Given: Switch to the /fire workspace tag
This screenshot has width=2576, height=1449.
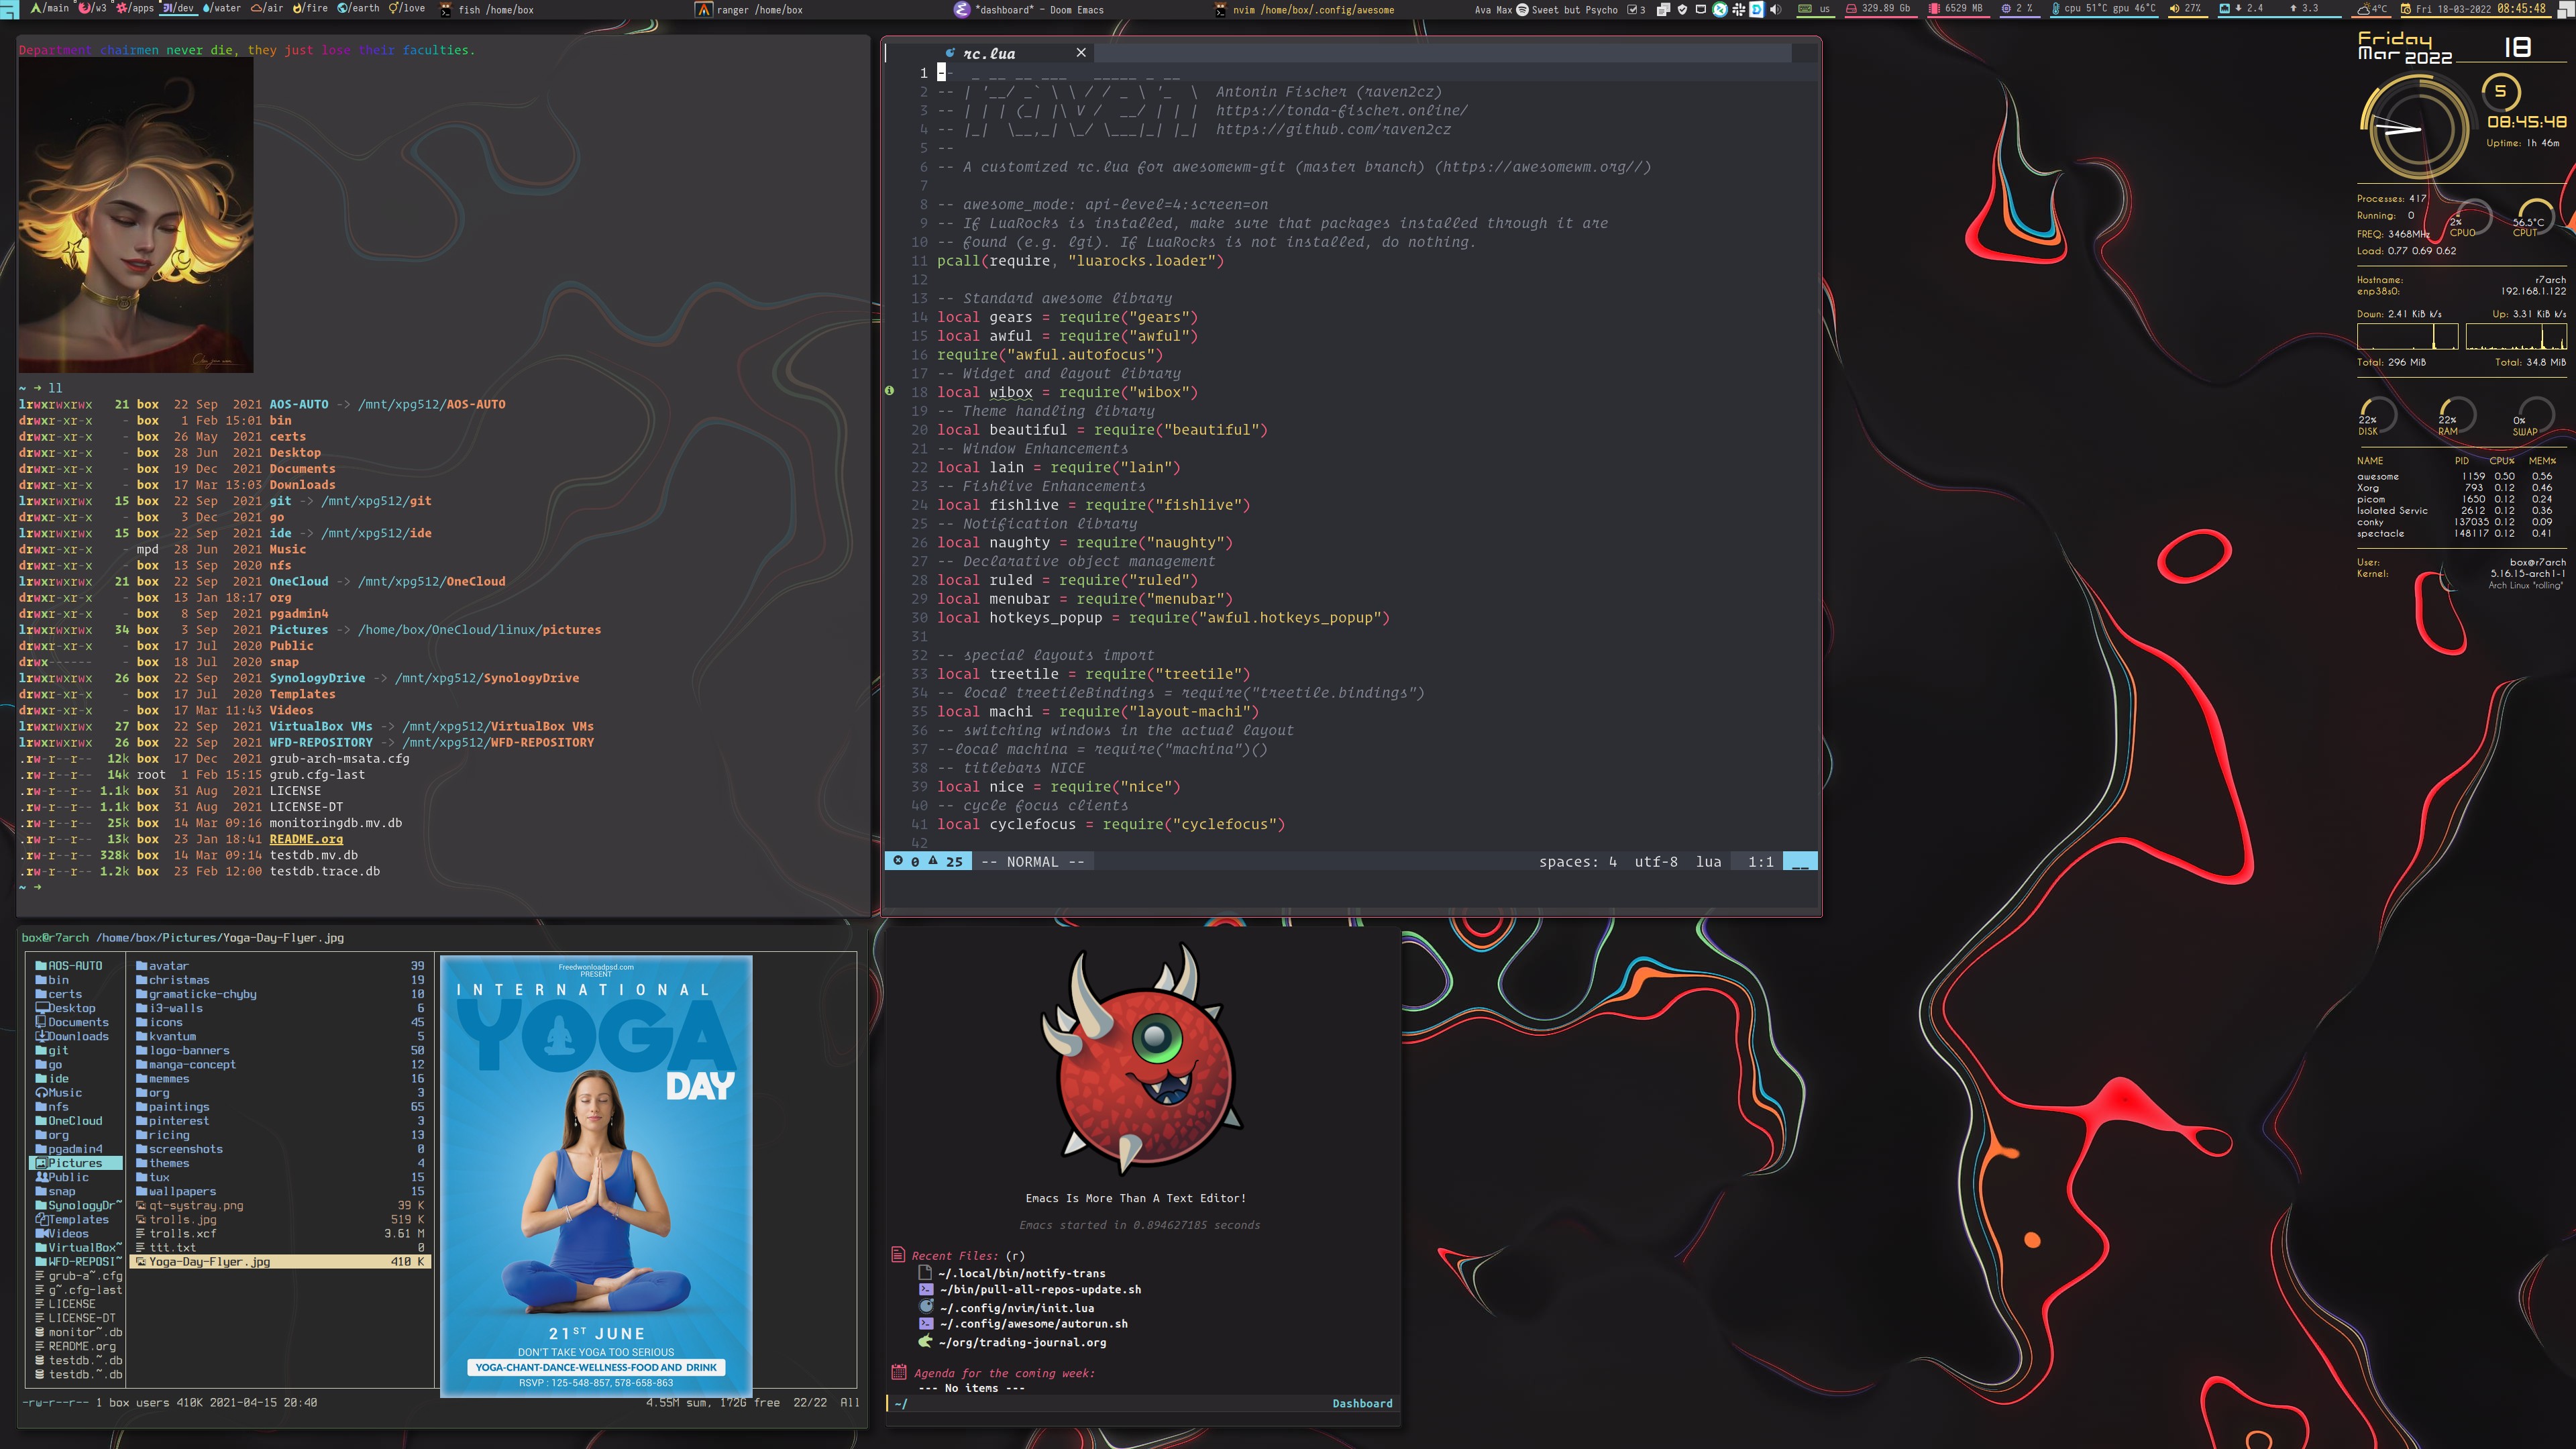Looking at the screenshot, I should (310, 9).
